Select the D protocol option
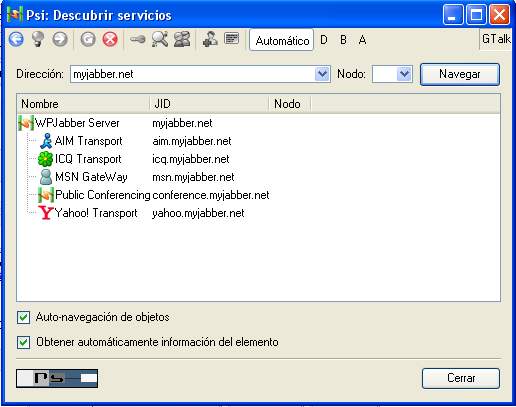This screenshot has width=516, height=407. tap(324, 40)
